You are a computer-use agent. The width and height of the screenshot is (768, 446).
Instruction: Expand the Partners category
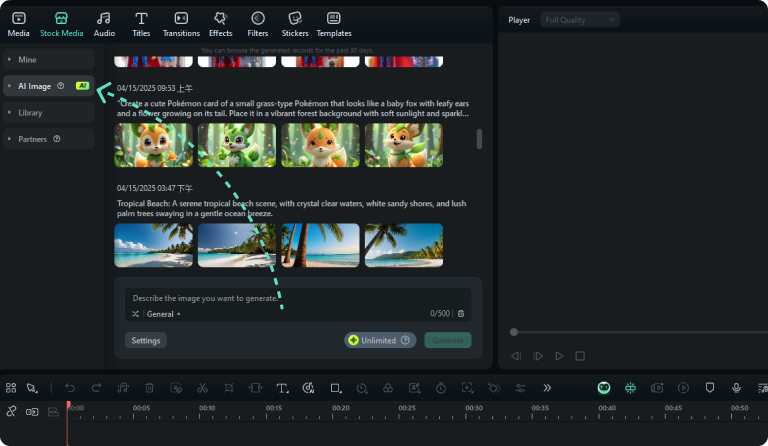pyautogui.click(x=48, y=139)
